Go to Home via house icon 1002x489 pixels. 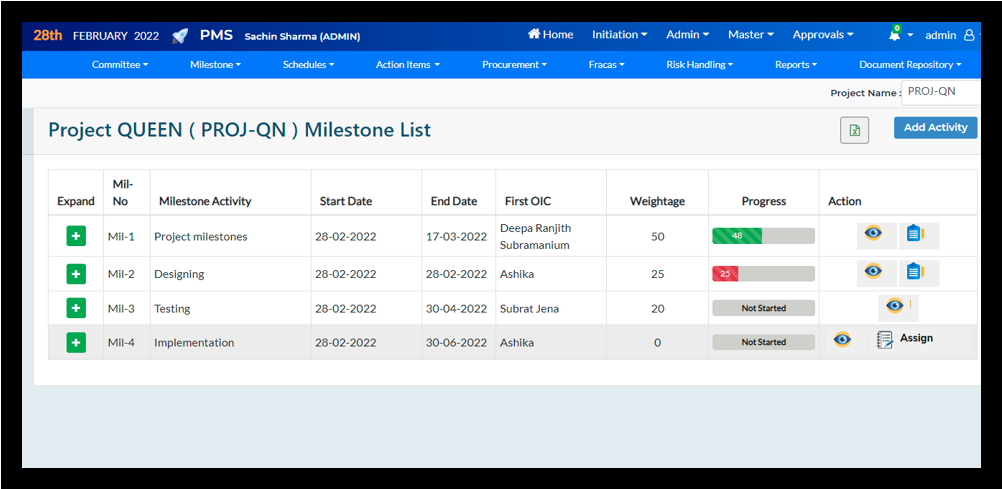[535, 35]
